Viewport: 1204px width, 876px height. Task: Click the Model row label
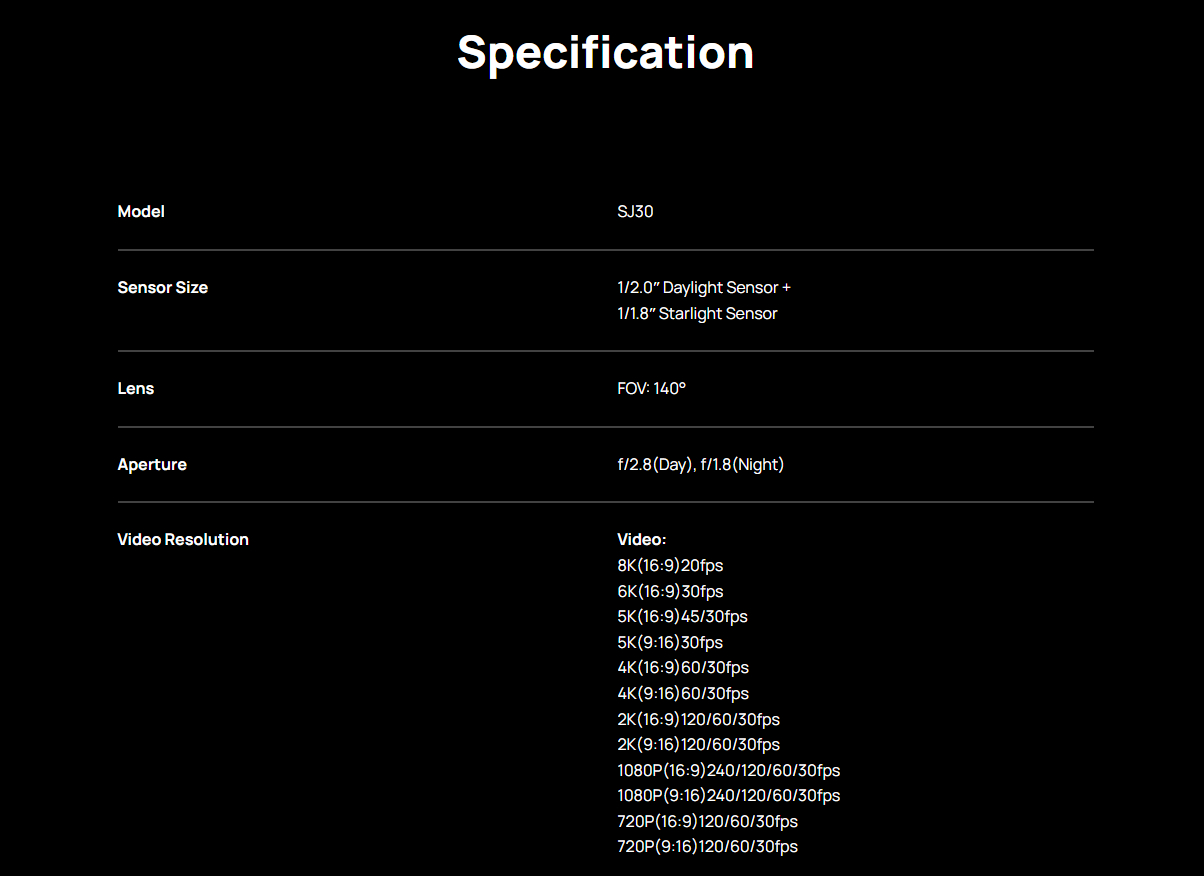click(141, 212)
